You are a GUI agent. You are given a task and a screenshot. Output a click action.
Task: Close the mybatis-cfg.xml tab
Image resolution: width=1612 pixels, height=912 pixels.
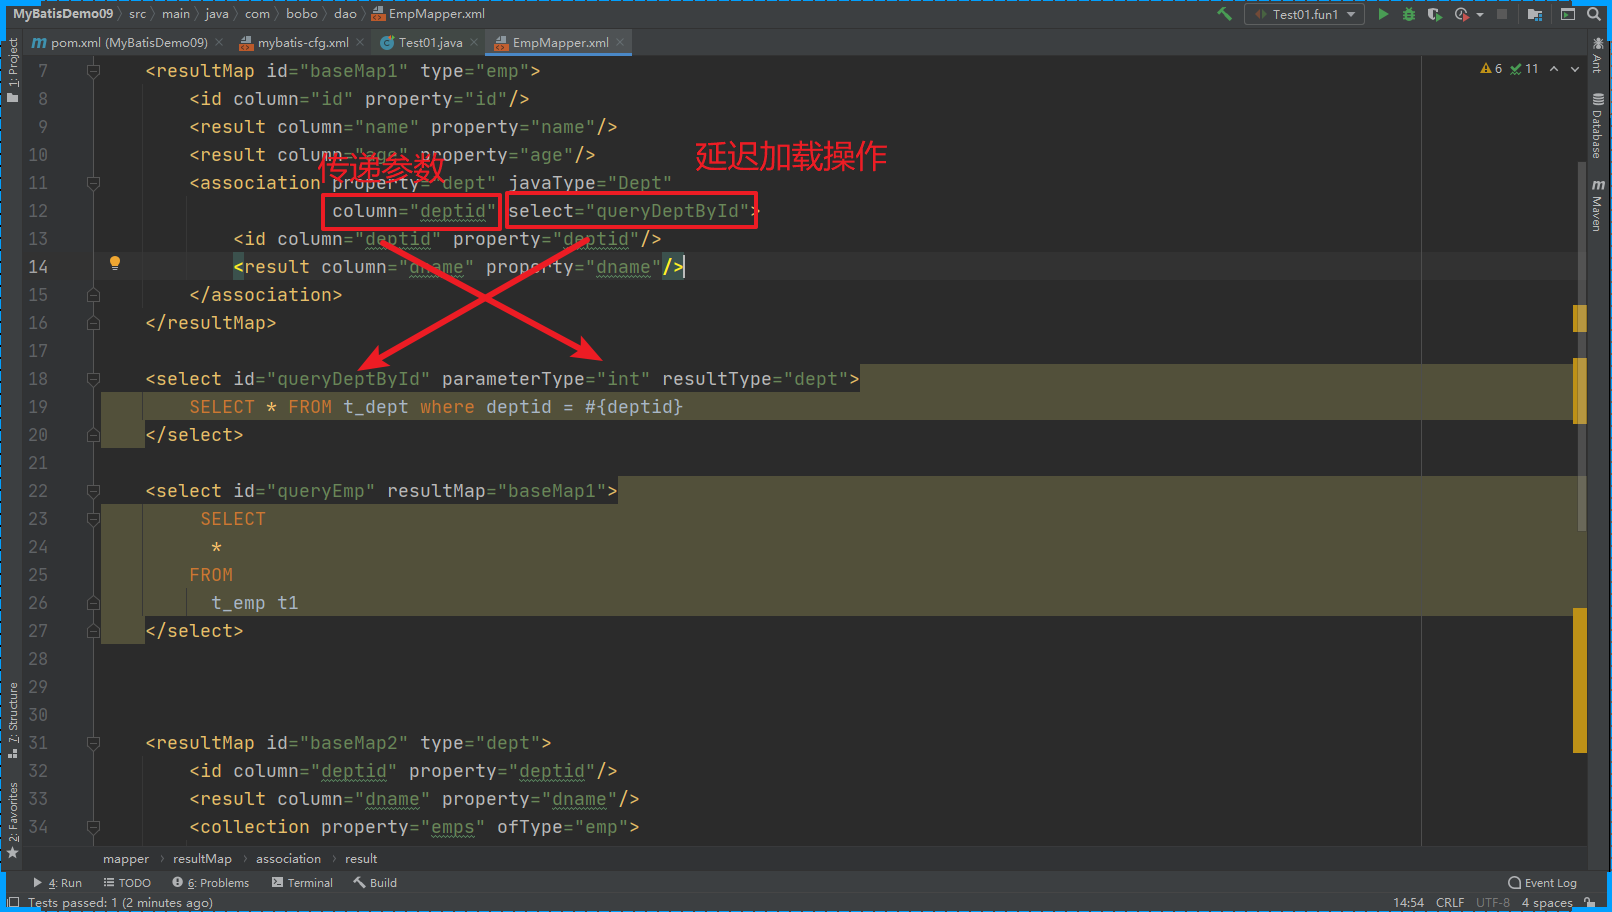coord(360,42)
